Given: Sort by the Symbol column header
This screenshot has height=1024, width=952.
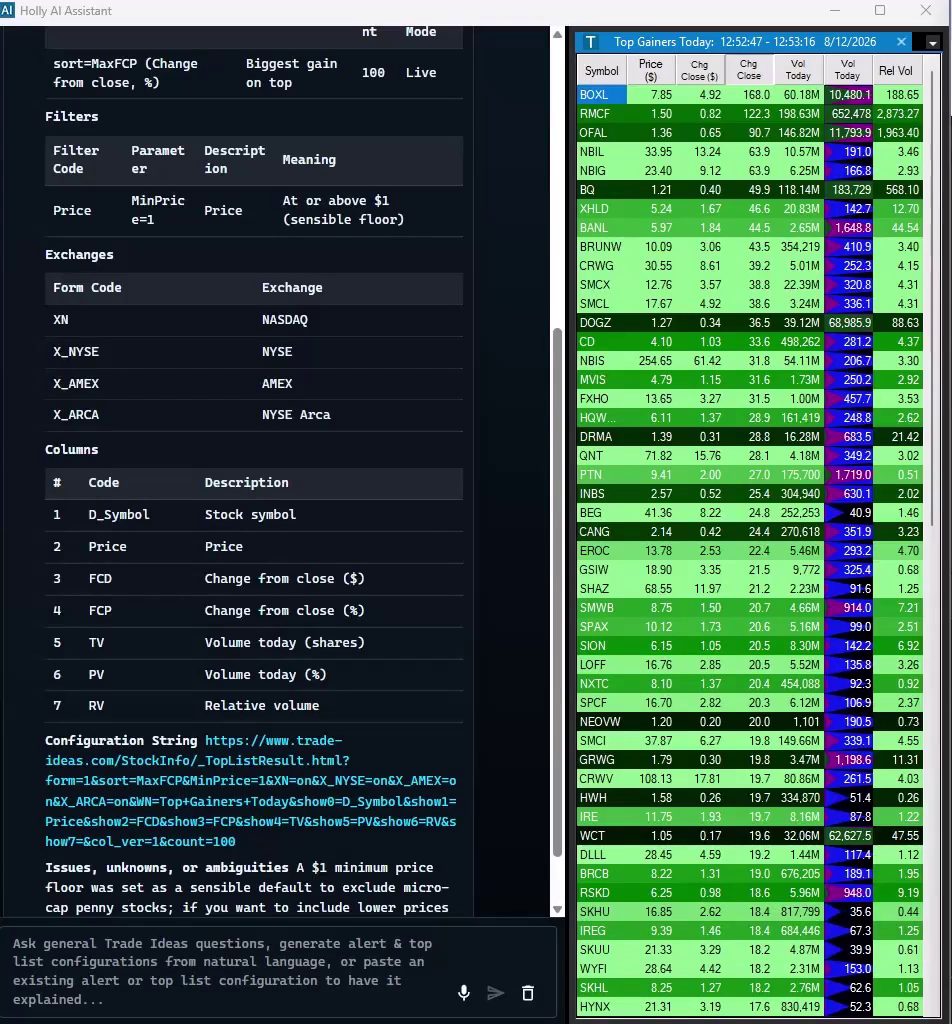Looking at the screenshot, I should [x=601, y=70].
